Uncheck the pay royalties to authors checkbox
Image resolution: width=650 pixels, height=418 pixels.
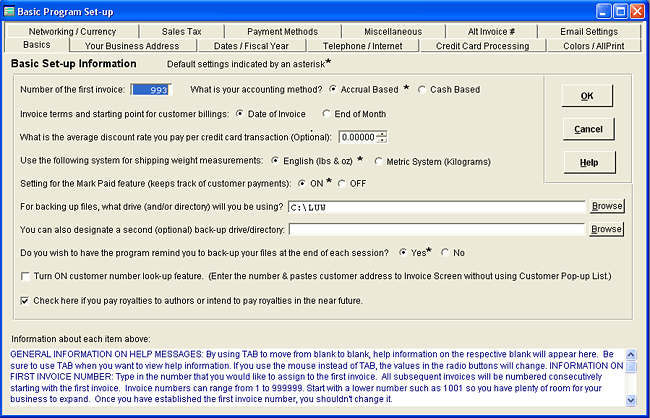pos(26,300)
